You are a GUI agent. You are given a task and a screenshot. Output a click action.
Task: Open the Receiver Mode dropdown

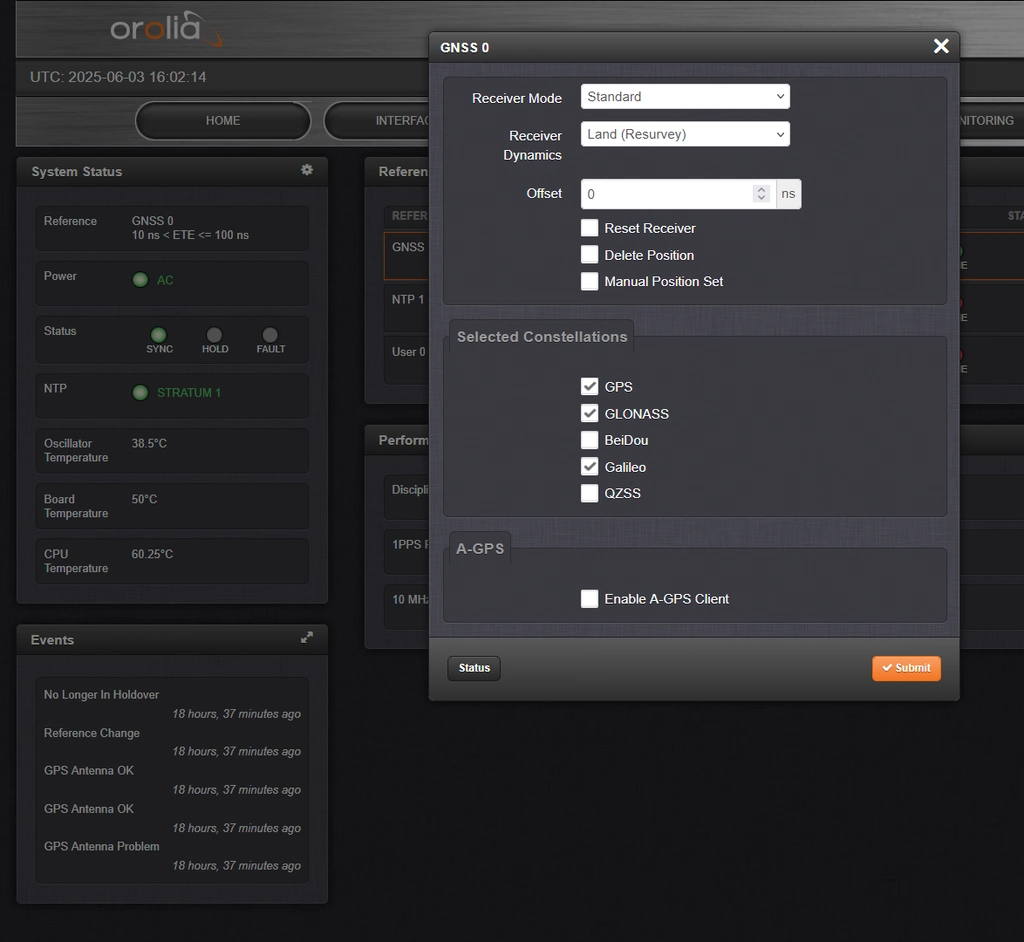685,97
